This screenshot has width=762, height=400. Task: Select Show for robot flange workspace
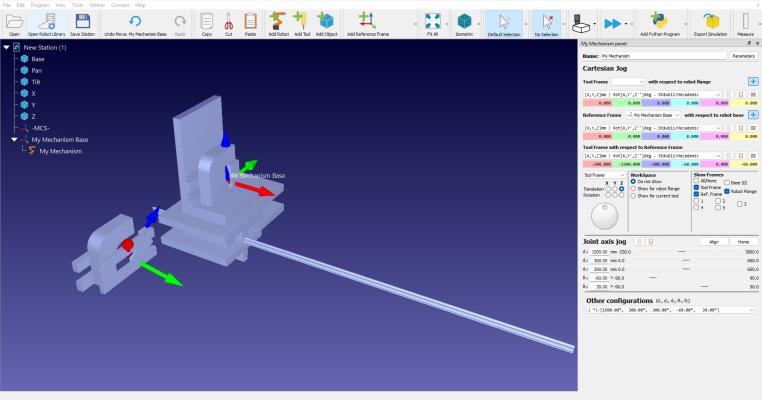633,189
